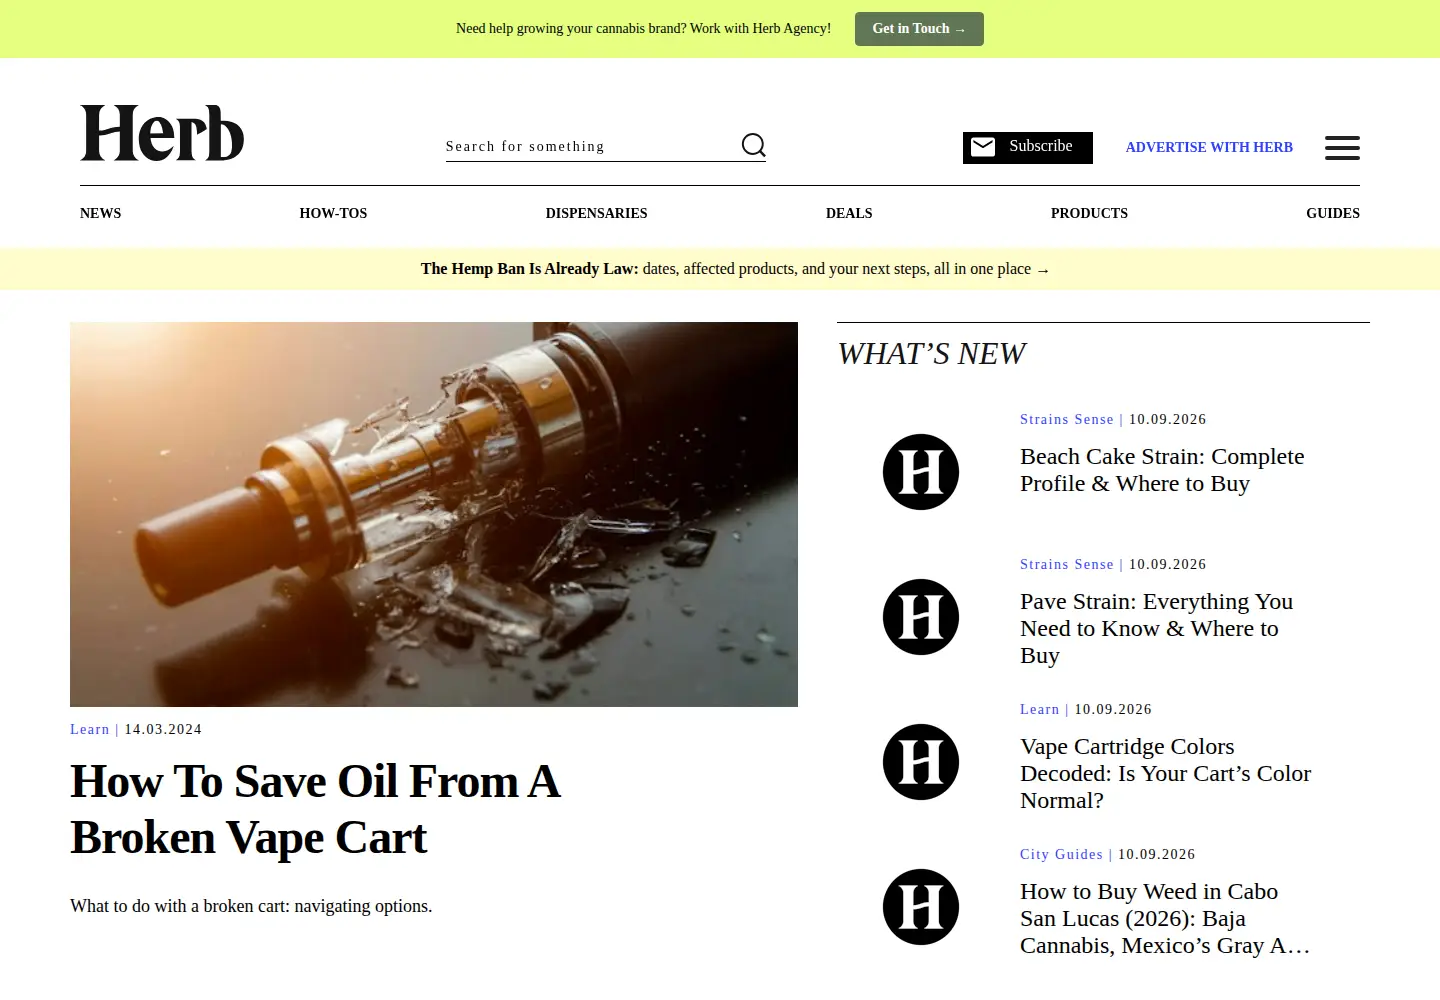Open Beach Cake Strain article title
Image resolution: width=1440 pixels, height=1000 pixels.
point(1162,470)
